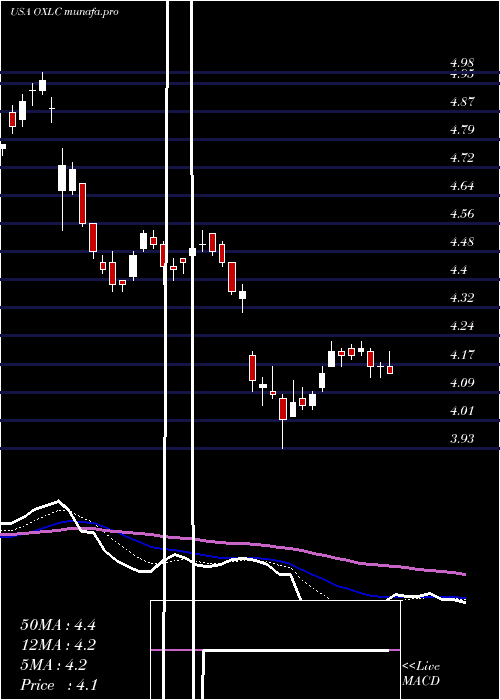Select the 4.09 price level label

462,383
